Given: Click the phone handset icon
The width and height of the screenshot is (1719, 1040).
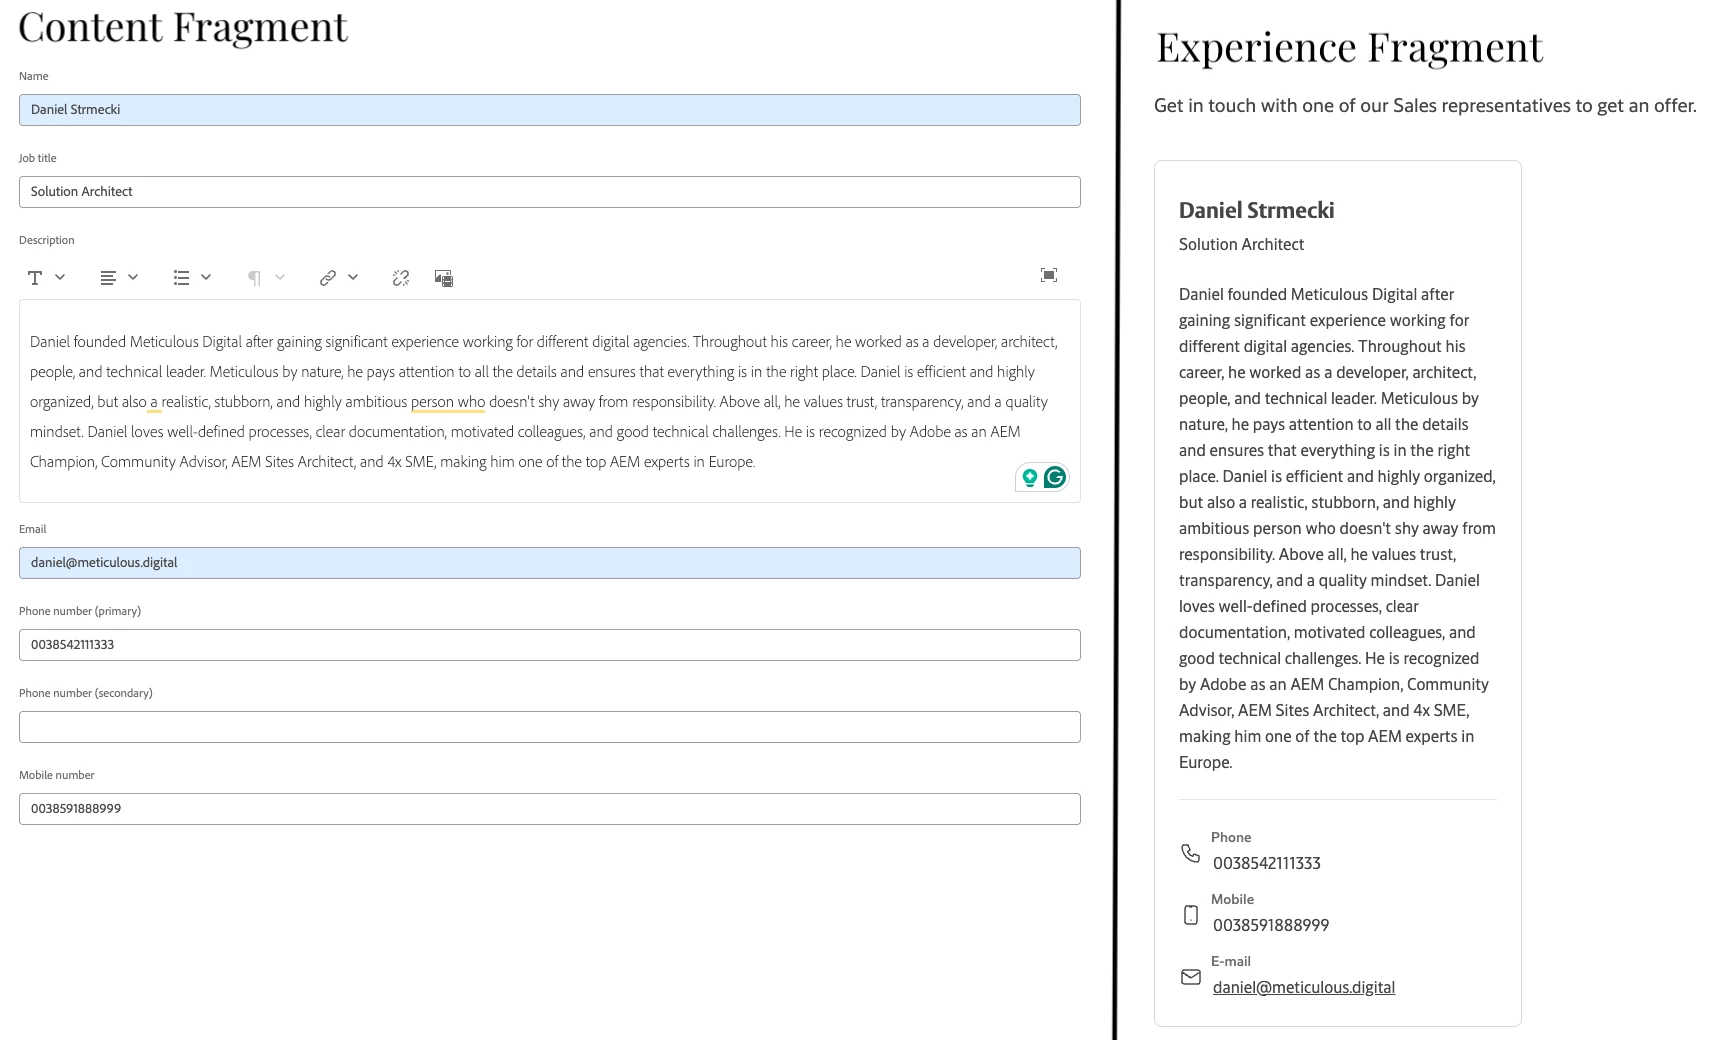Looking at the screenshot, I should (x=1190, y=853).
